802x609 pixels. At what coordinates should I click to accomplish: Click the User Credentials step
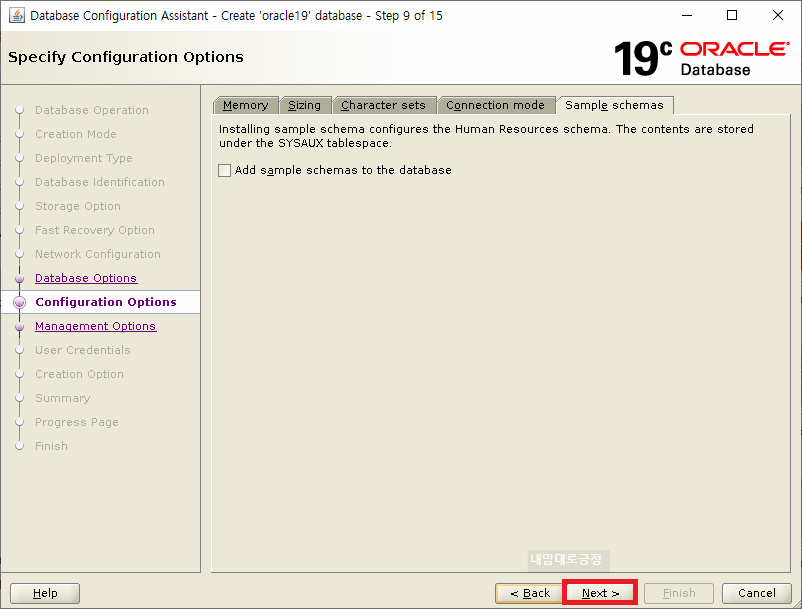point(83,350)
